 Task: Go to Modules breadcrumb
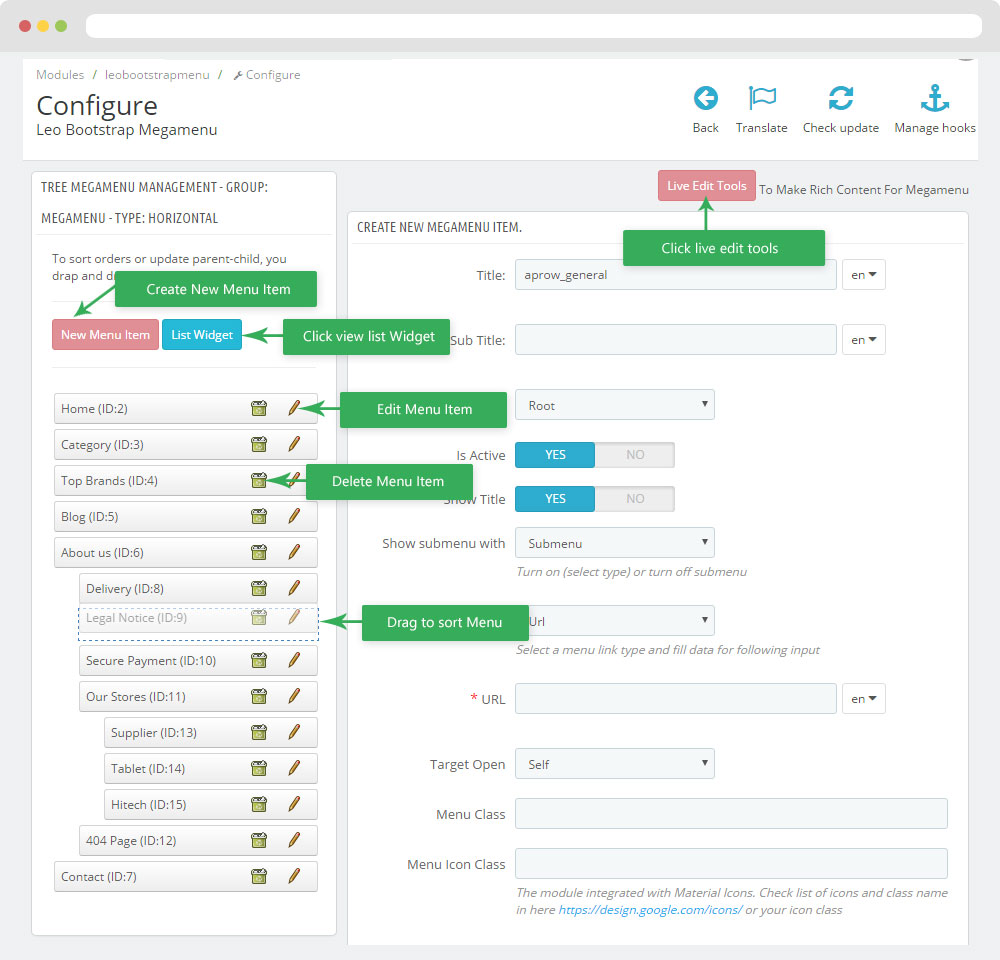60,75
